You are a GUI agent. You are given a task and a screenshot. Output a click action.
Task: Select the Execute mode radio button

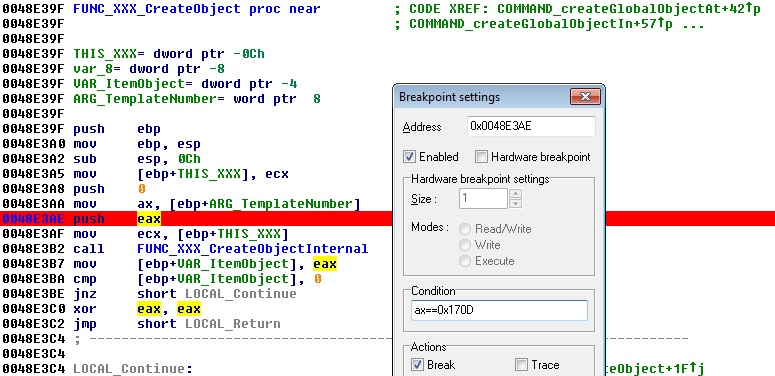pos(465,261)
